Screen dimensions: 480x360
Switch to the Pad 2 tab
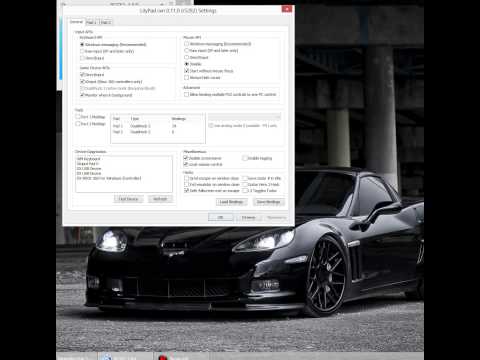click(x=105, y=22)
